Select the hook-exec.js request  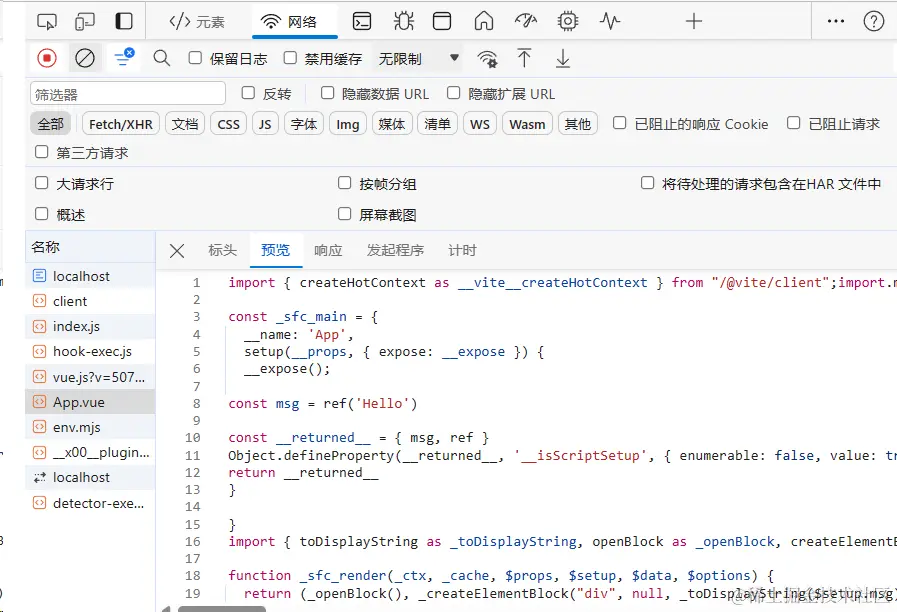coord(90,352)
